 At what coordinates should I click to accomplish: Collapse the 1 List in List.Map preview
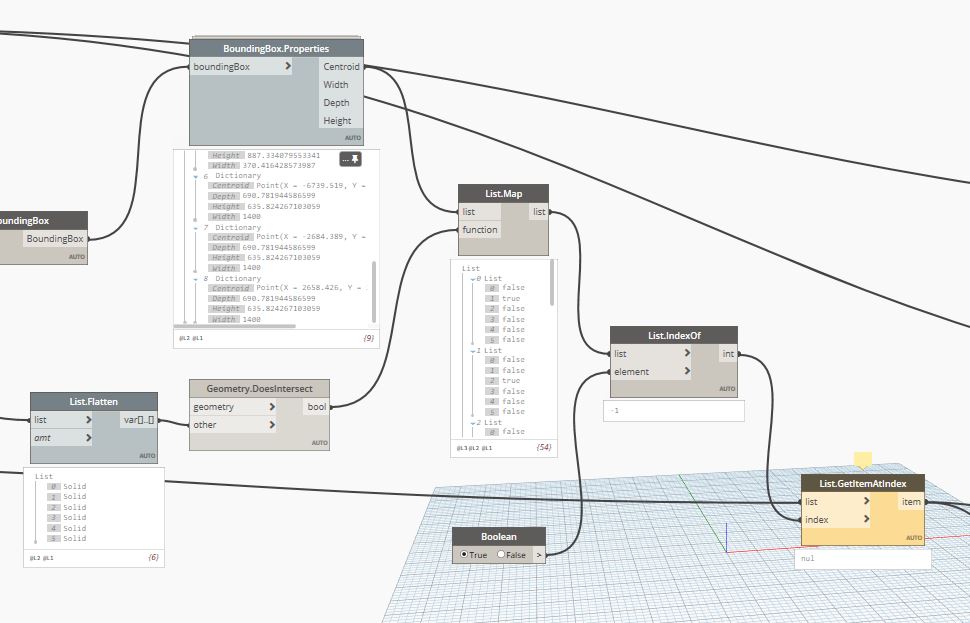[472, 351]
